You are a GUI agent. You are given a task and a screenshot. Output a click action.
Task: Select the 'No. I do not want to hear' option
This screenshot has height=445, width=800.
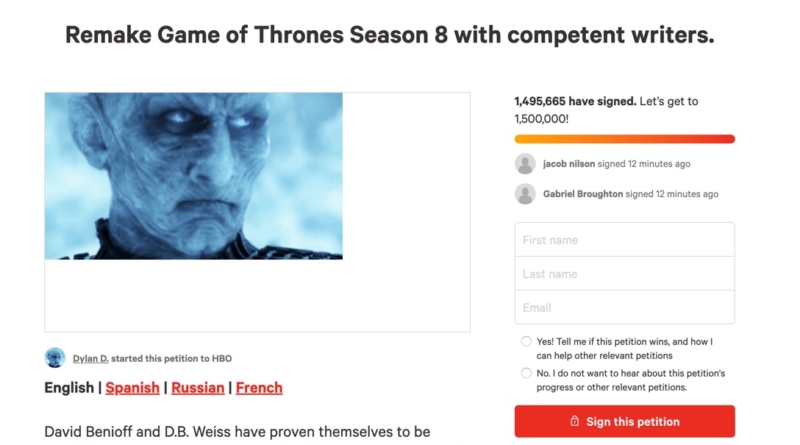click(526, 373)
